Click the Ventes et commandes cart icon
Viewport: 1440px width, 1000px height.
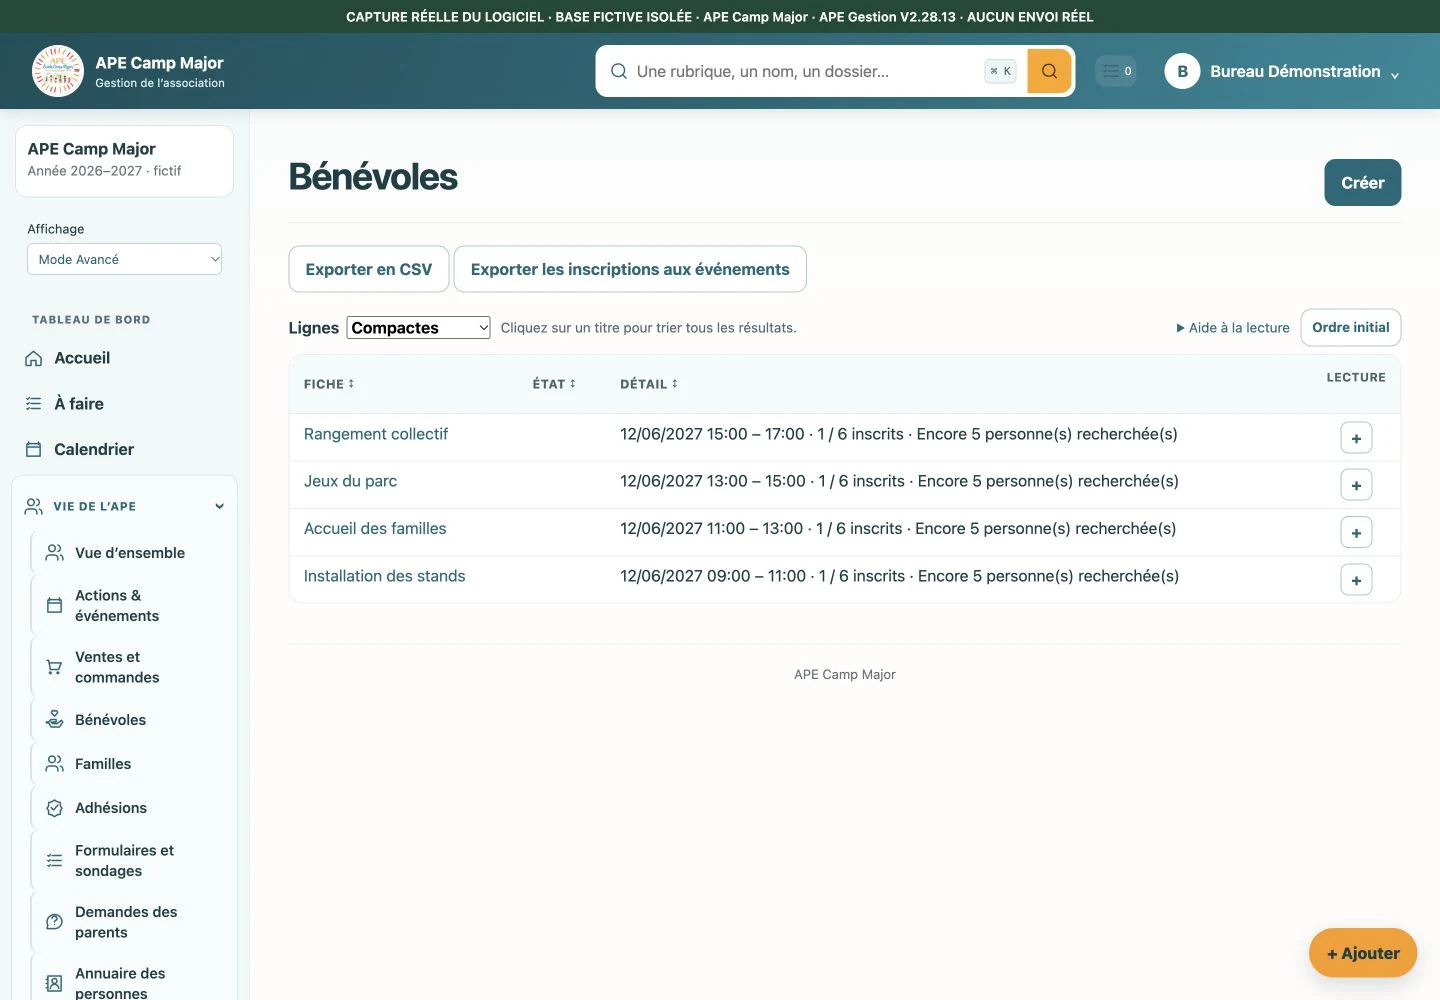coord(54,667)
